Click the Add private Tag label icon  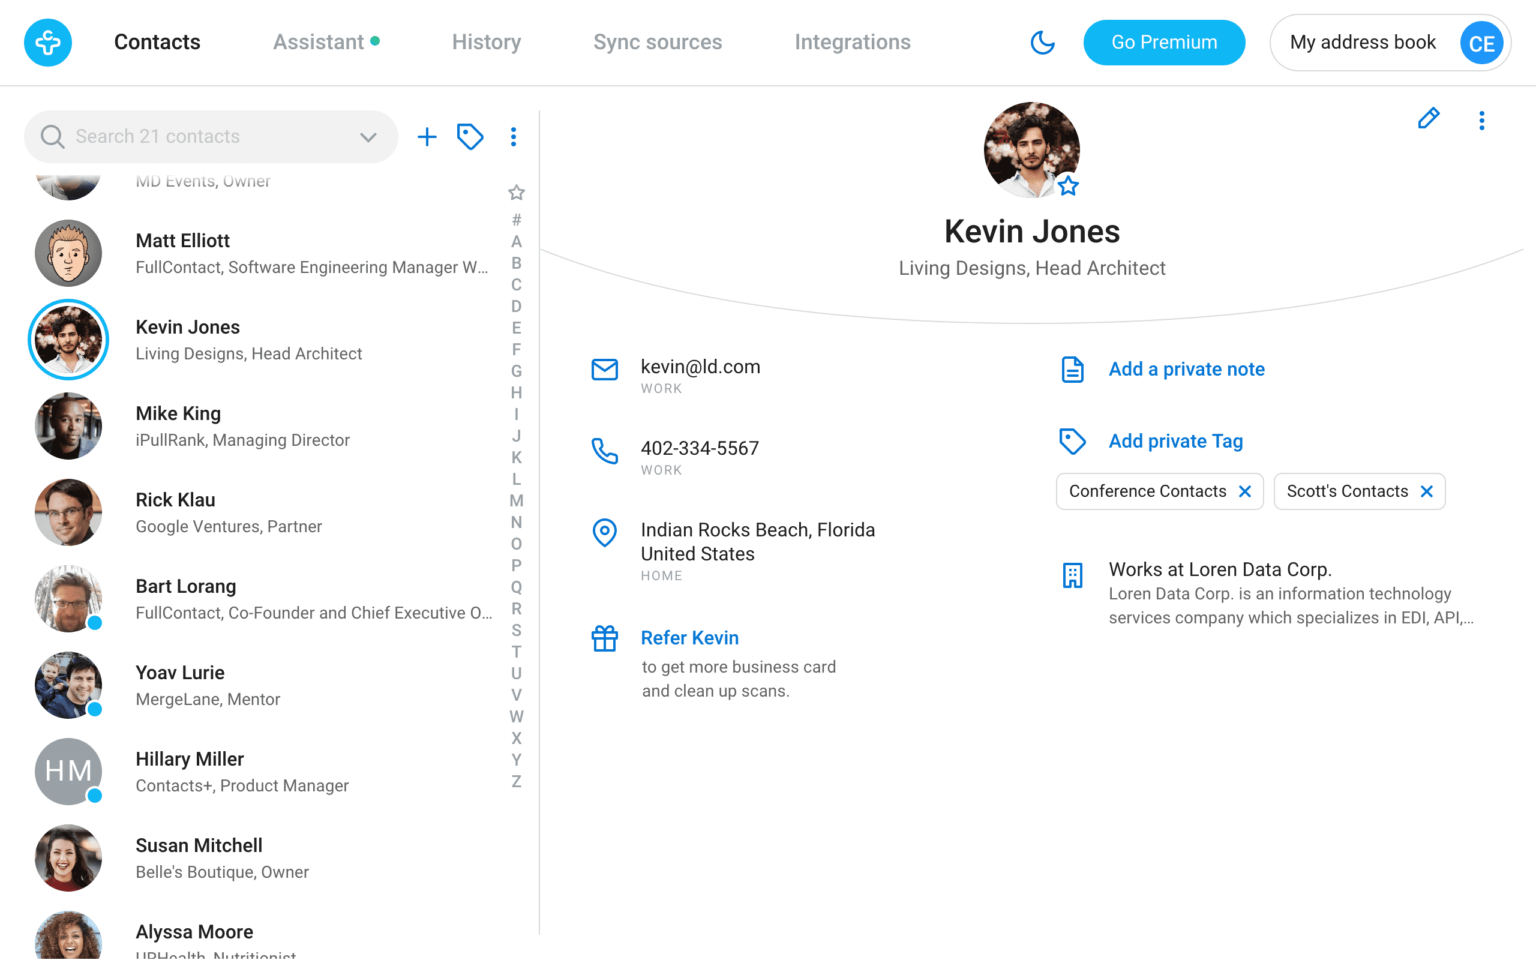click(x=1072, y=440)
